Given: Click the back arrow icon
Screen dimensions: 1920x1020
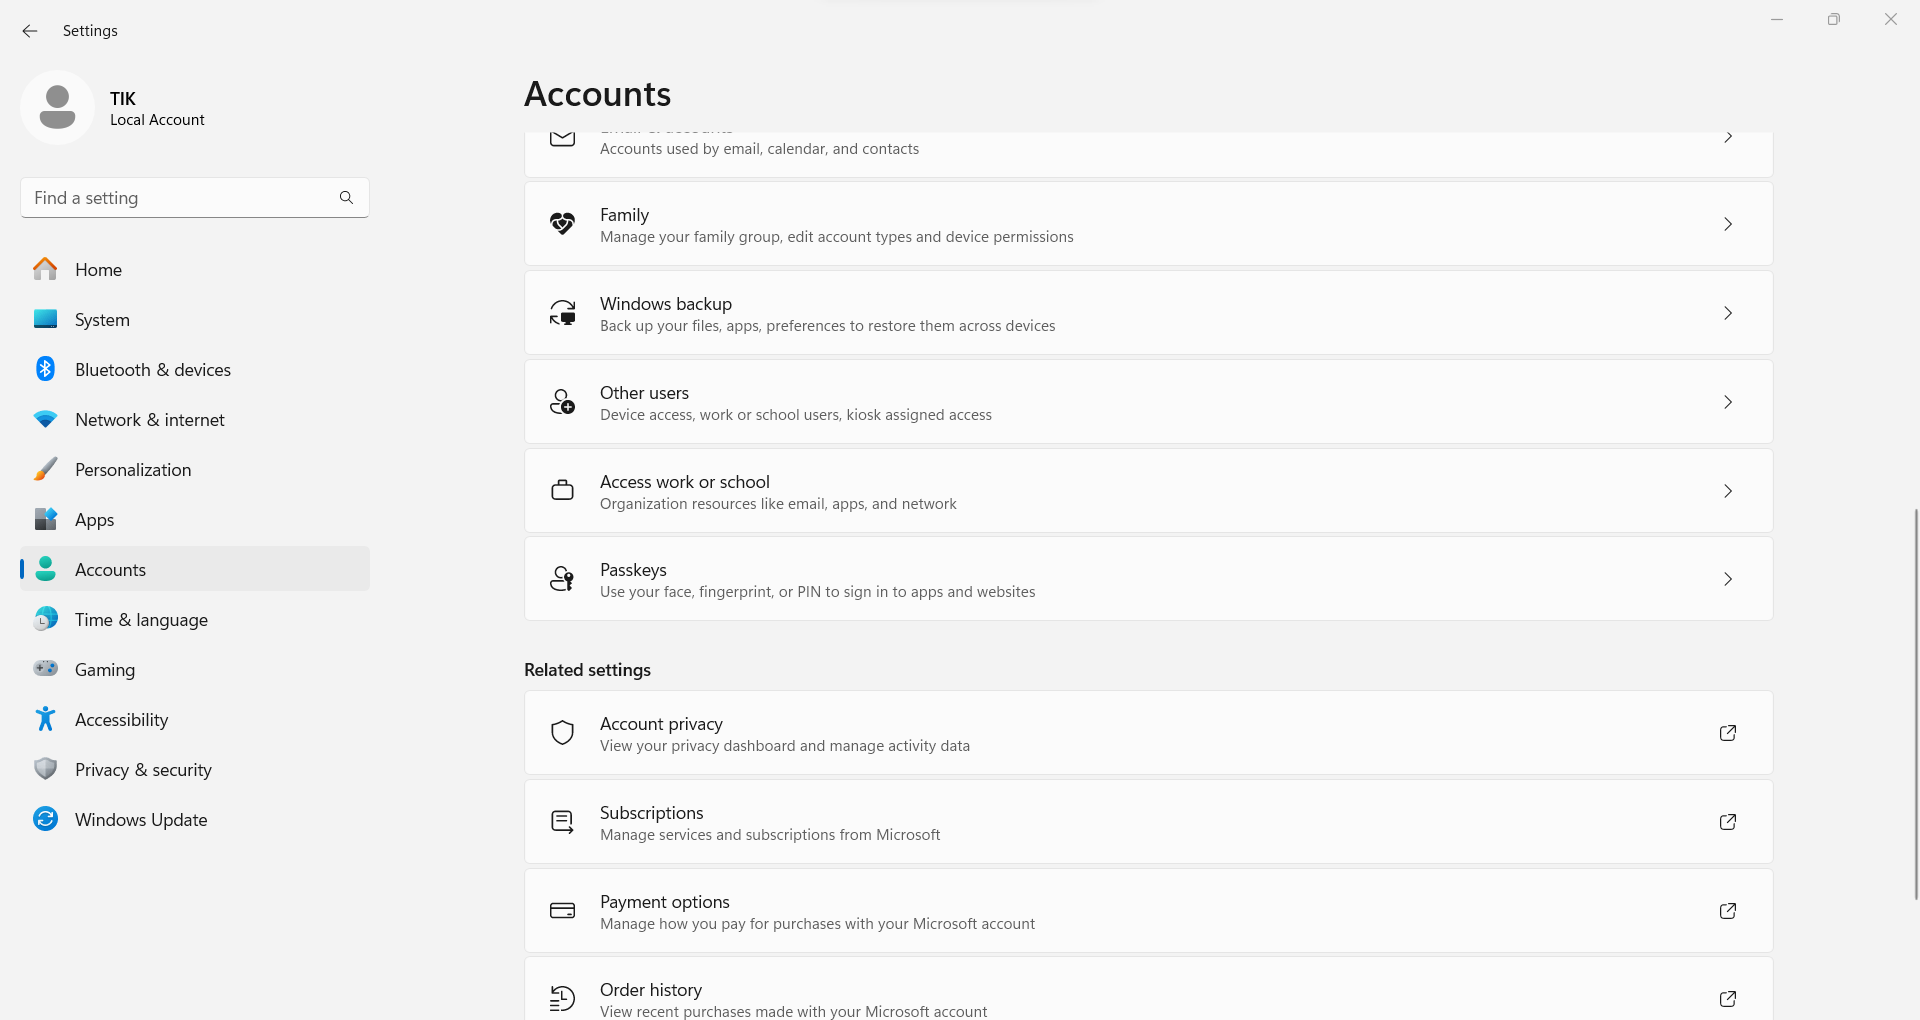Looking at the screenshot, I should coord(30,31).
